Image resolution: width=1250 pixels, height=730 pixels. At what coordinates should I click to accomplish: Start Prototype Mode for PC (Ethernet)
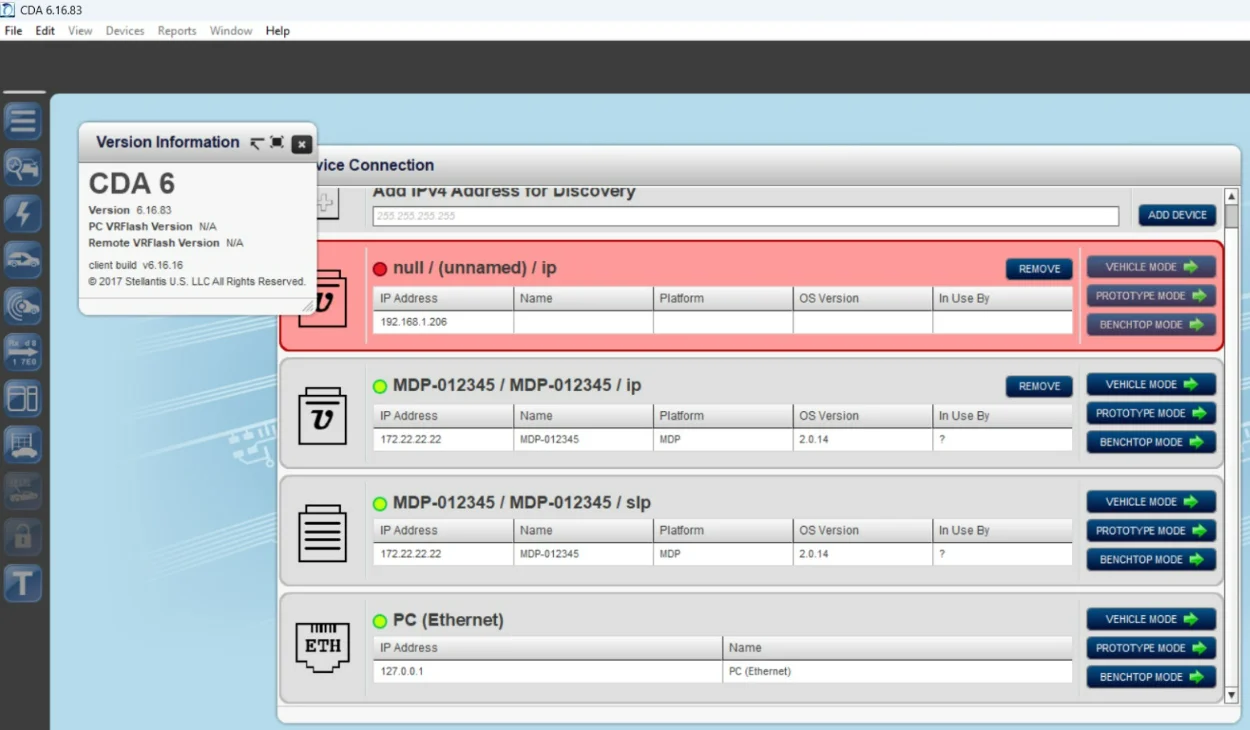click(1151, 648)
